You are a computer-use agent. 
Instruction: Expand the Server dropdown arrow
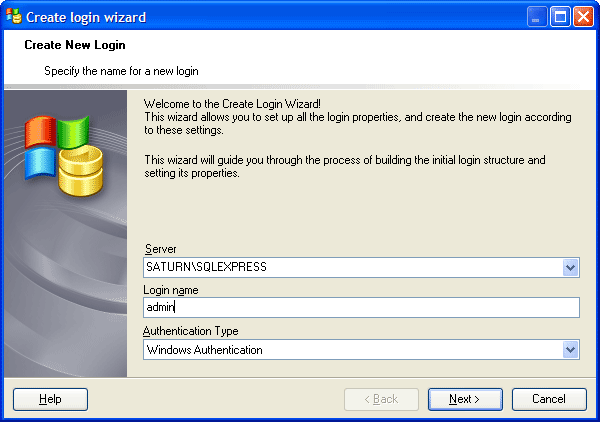(571, 267)
